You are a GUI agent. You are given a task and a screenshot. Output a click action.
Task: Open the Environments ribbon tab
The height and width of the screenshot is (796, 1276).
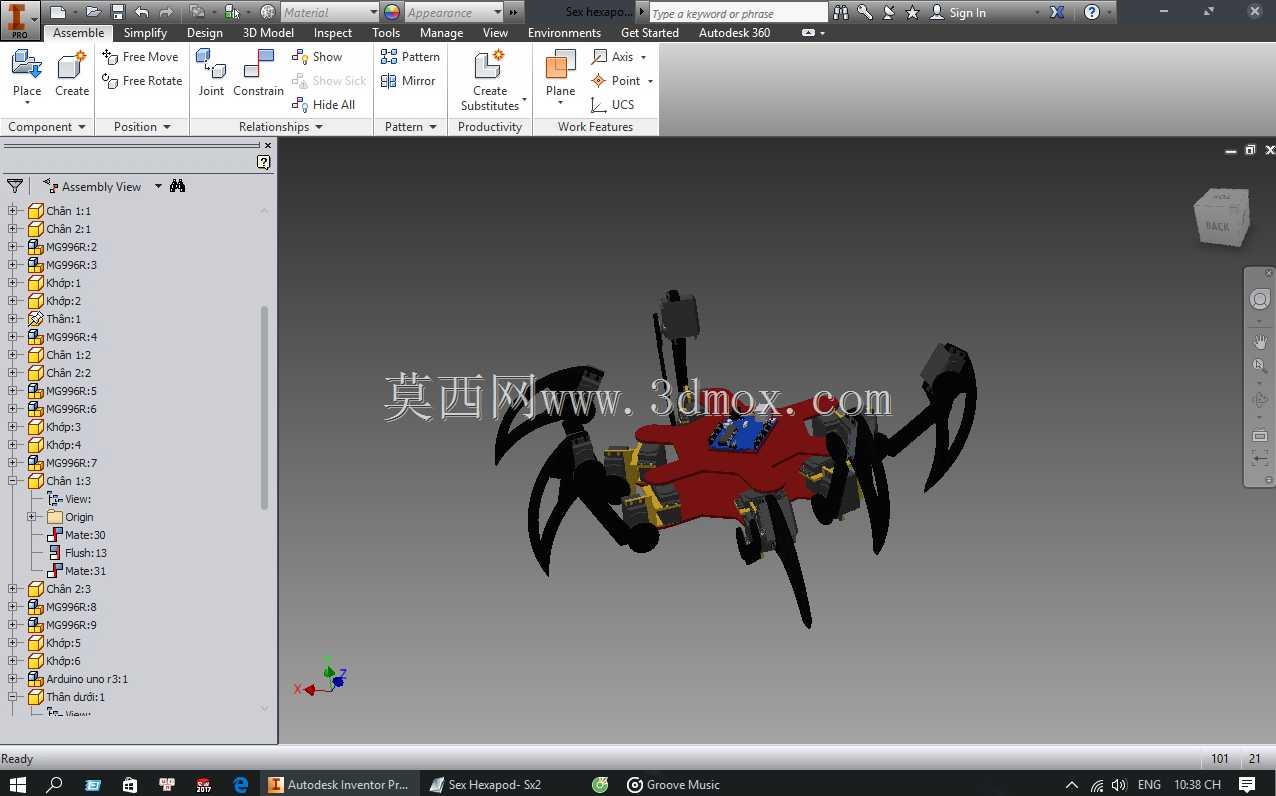(x=564, y=33)
